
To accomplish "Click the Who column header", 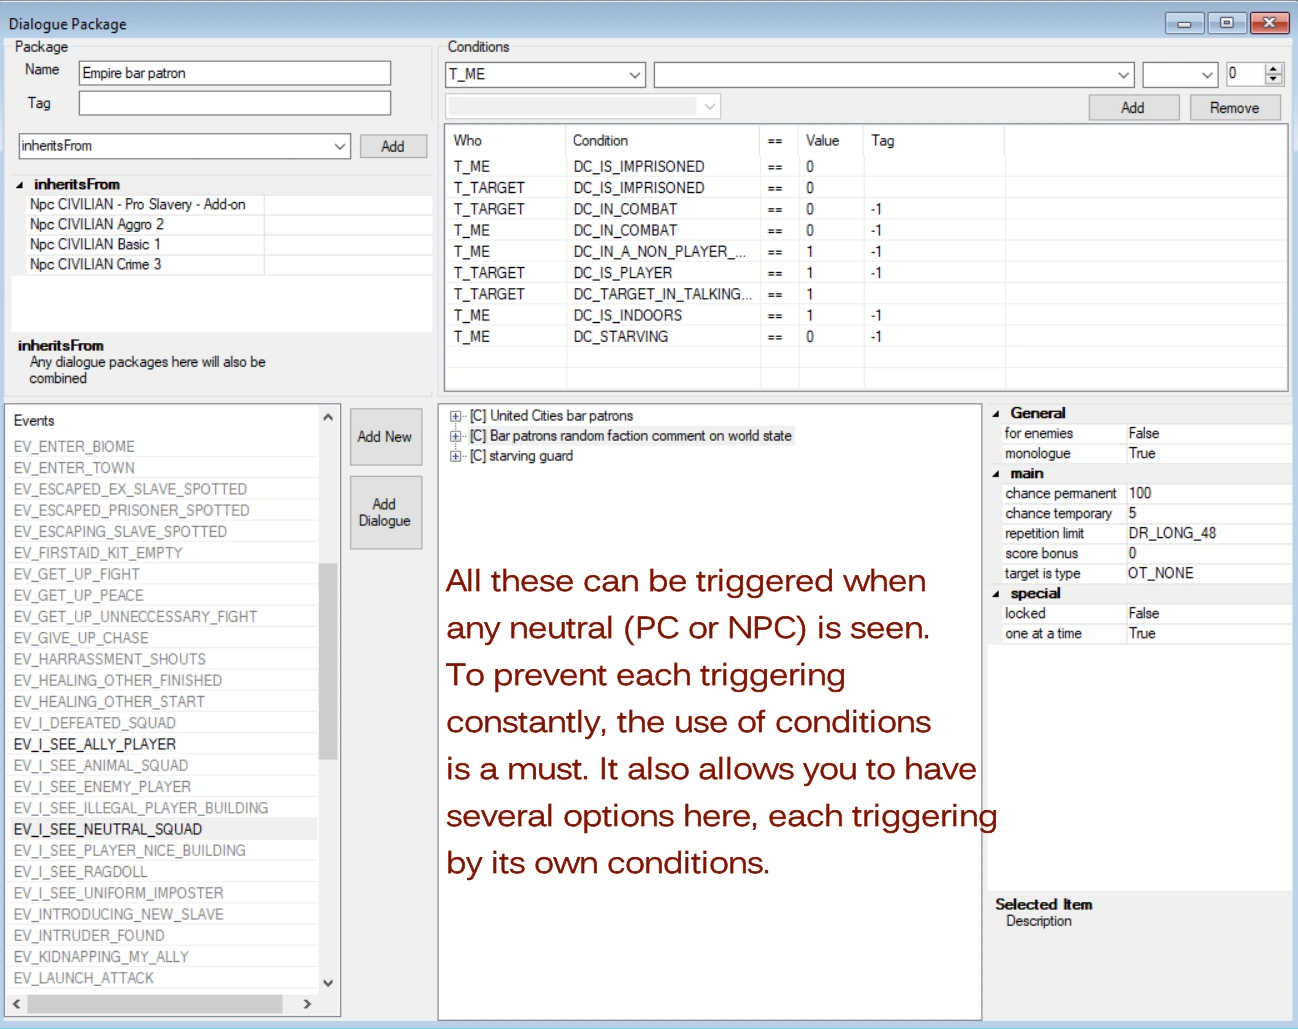I will (505, 141).
